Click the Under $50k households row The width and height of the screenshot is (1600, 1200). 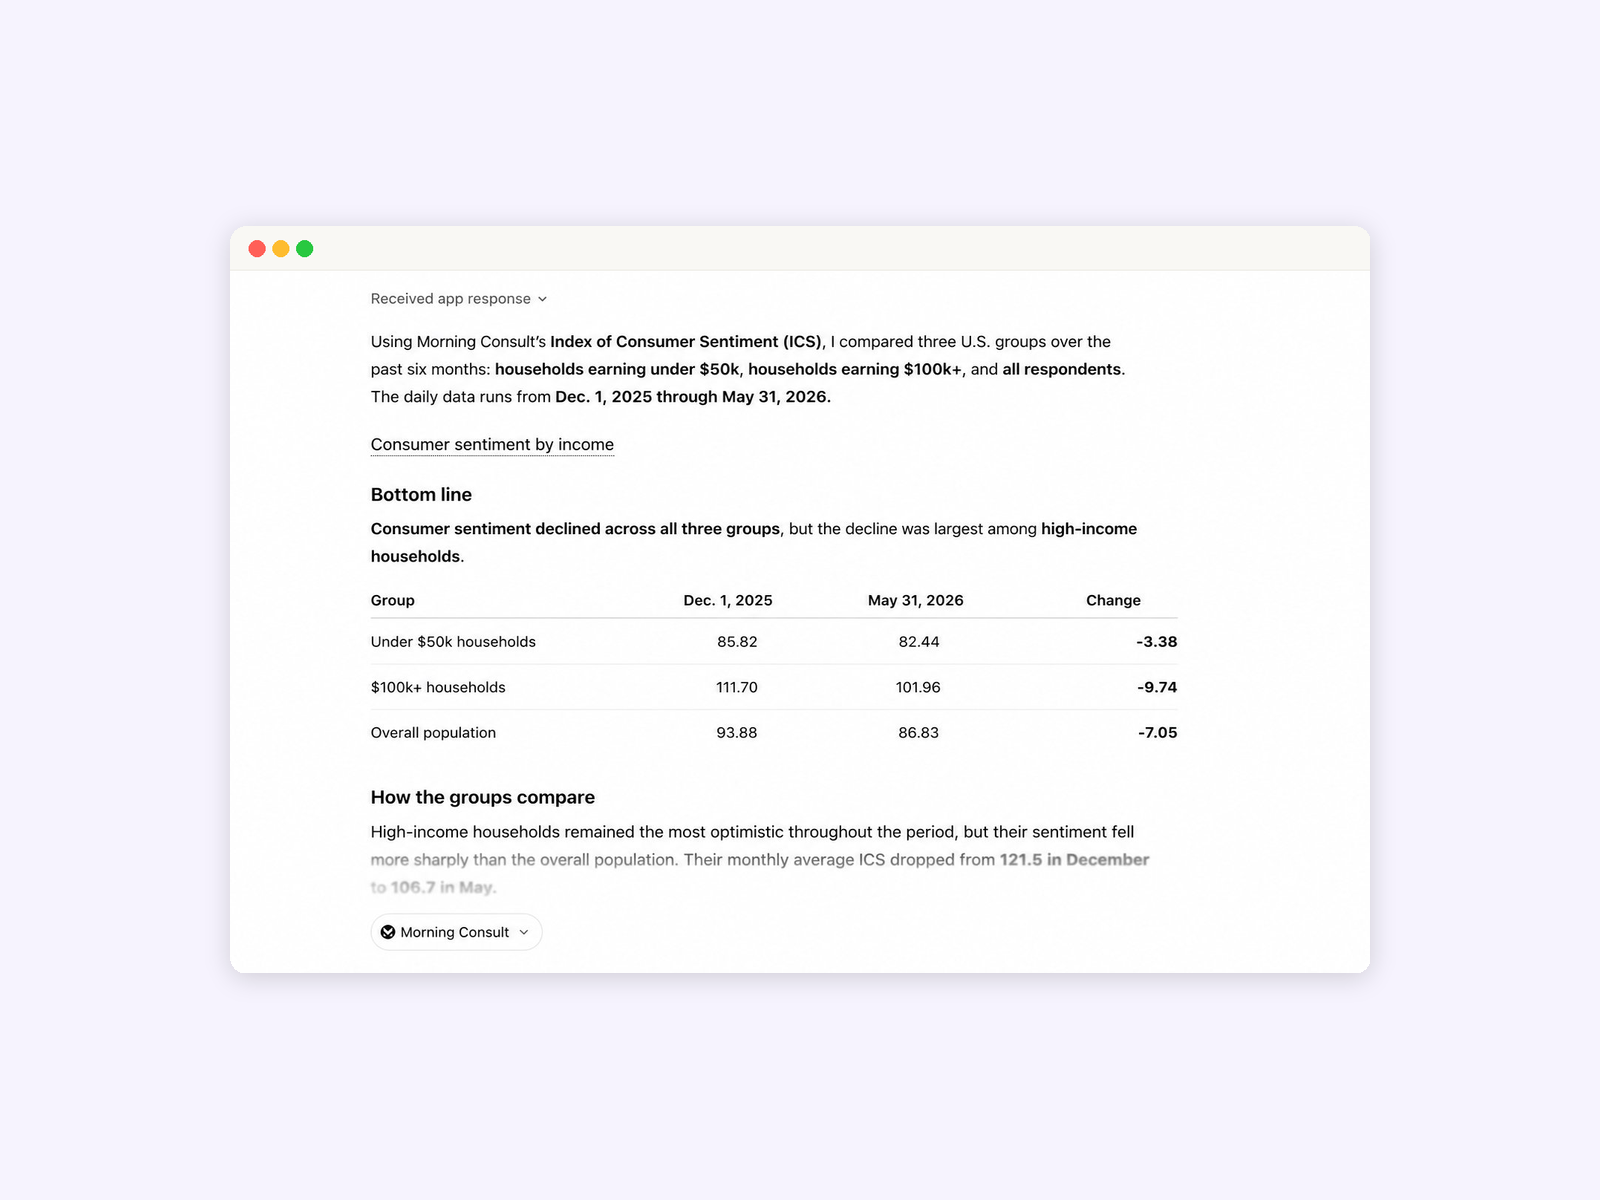click(774, 642)
